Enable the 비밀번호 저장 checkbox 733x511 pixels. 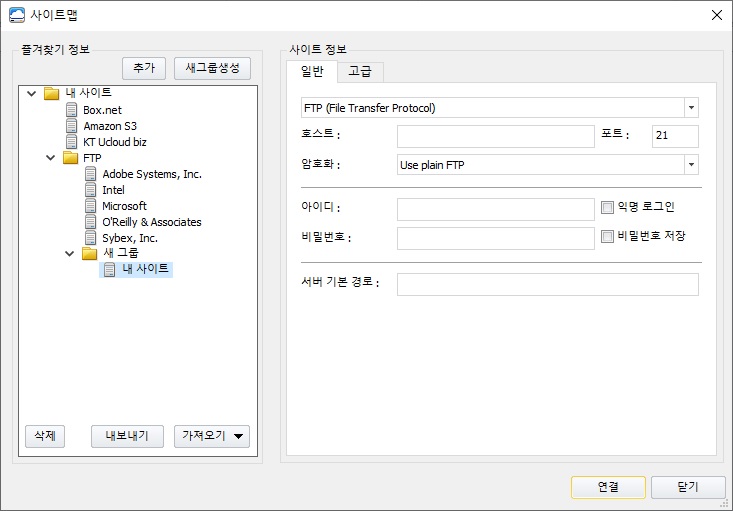pos(607,236)
